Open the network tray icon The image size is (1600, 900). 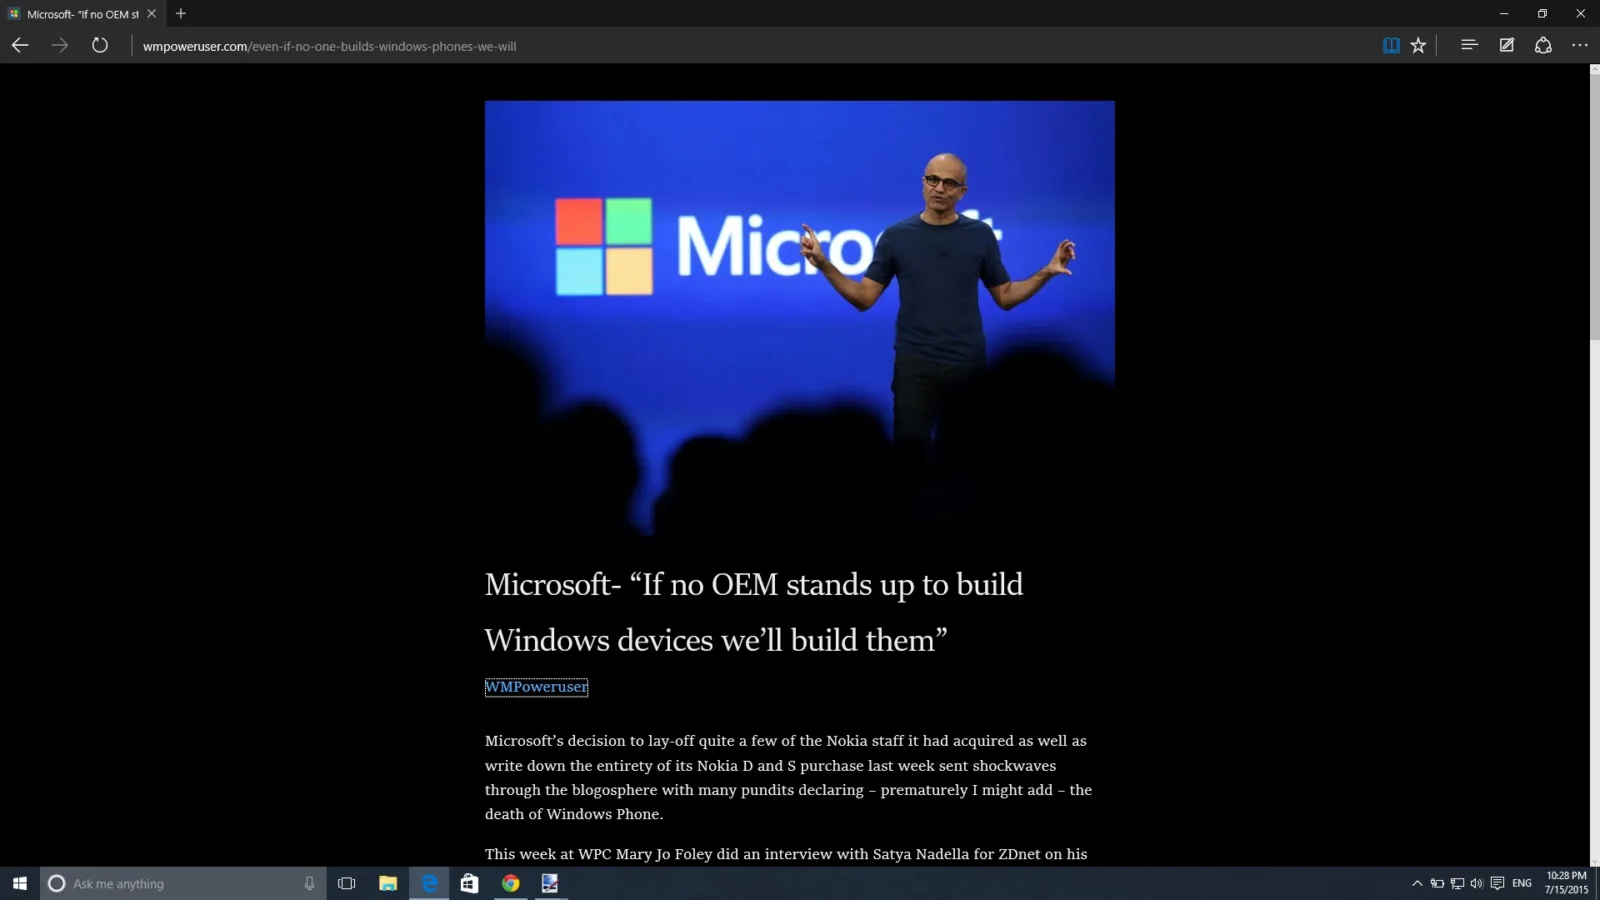coord(1457,883)
